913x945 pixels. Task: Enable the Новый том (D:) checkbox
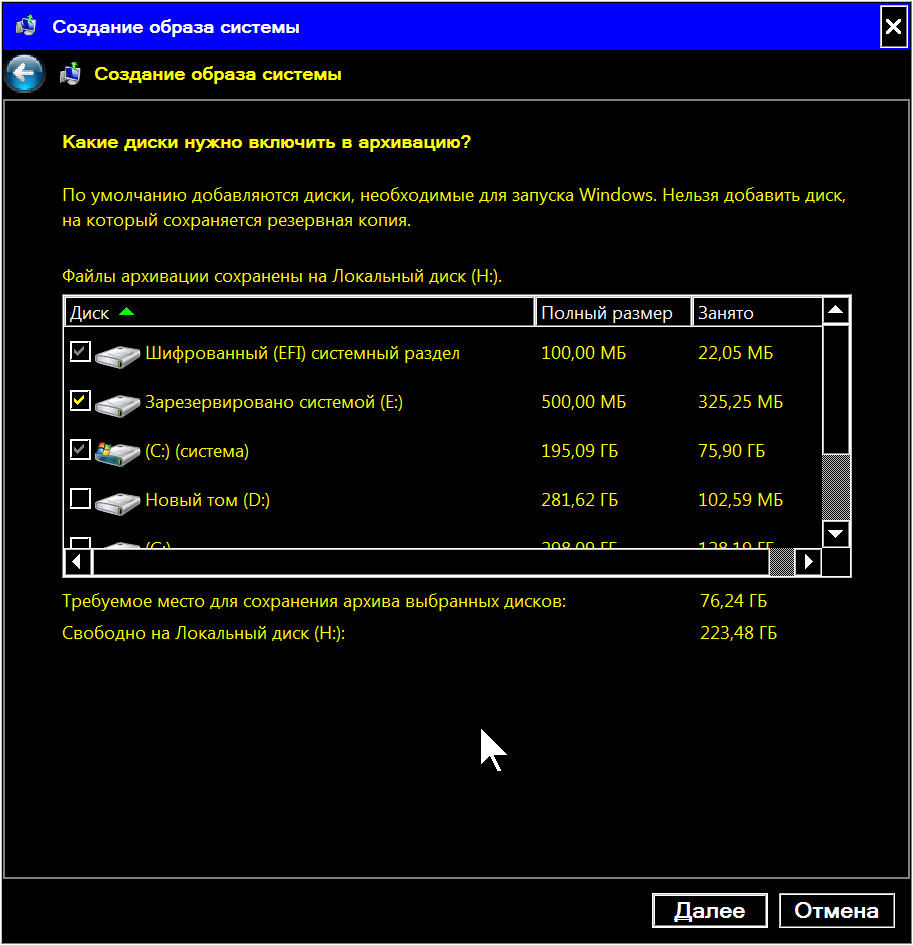pos(80,498)
